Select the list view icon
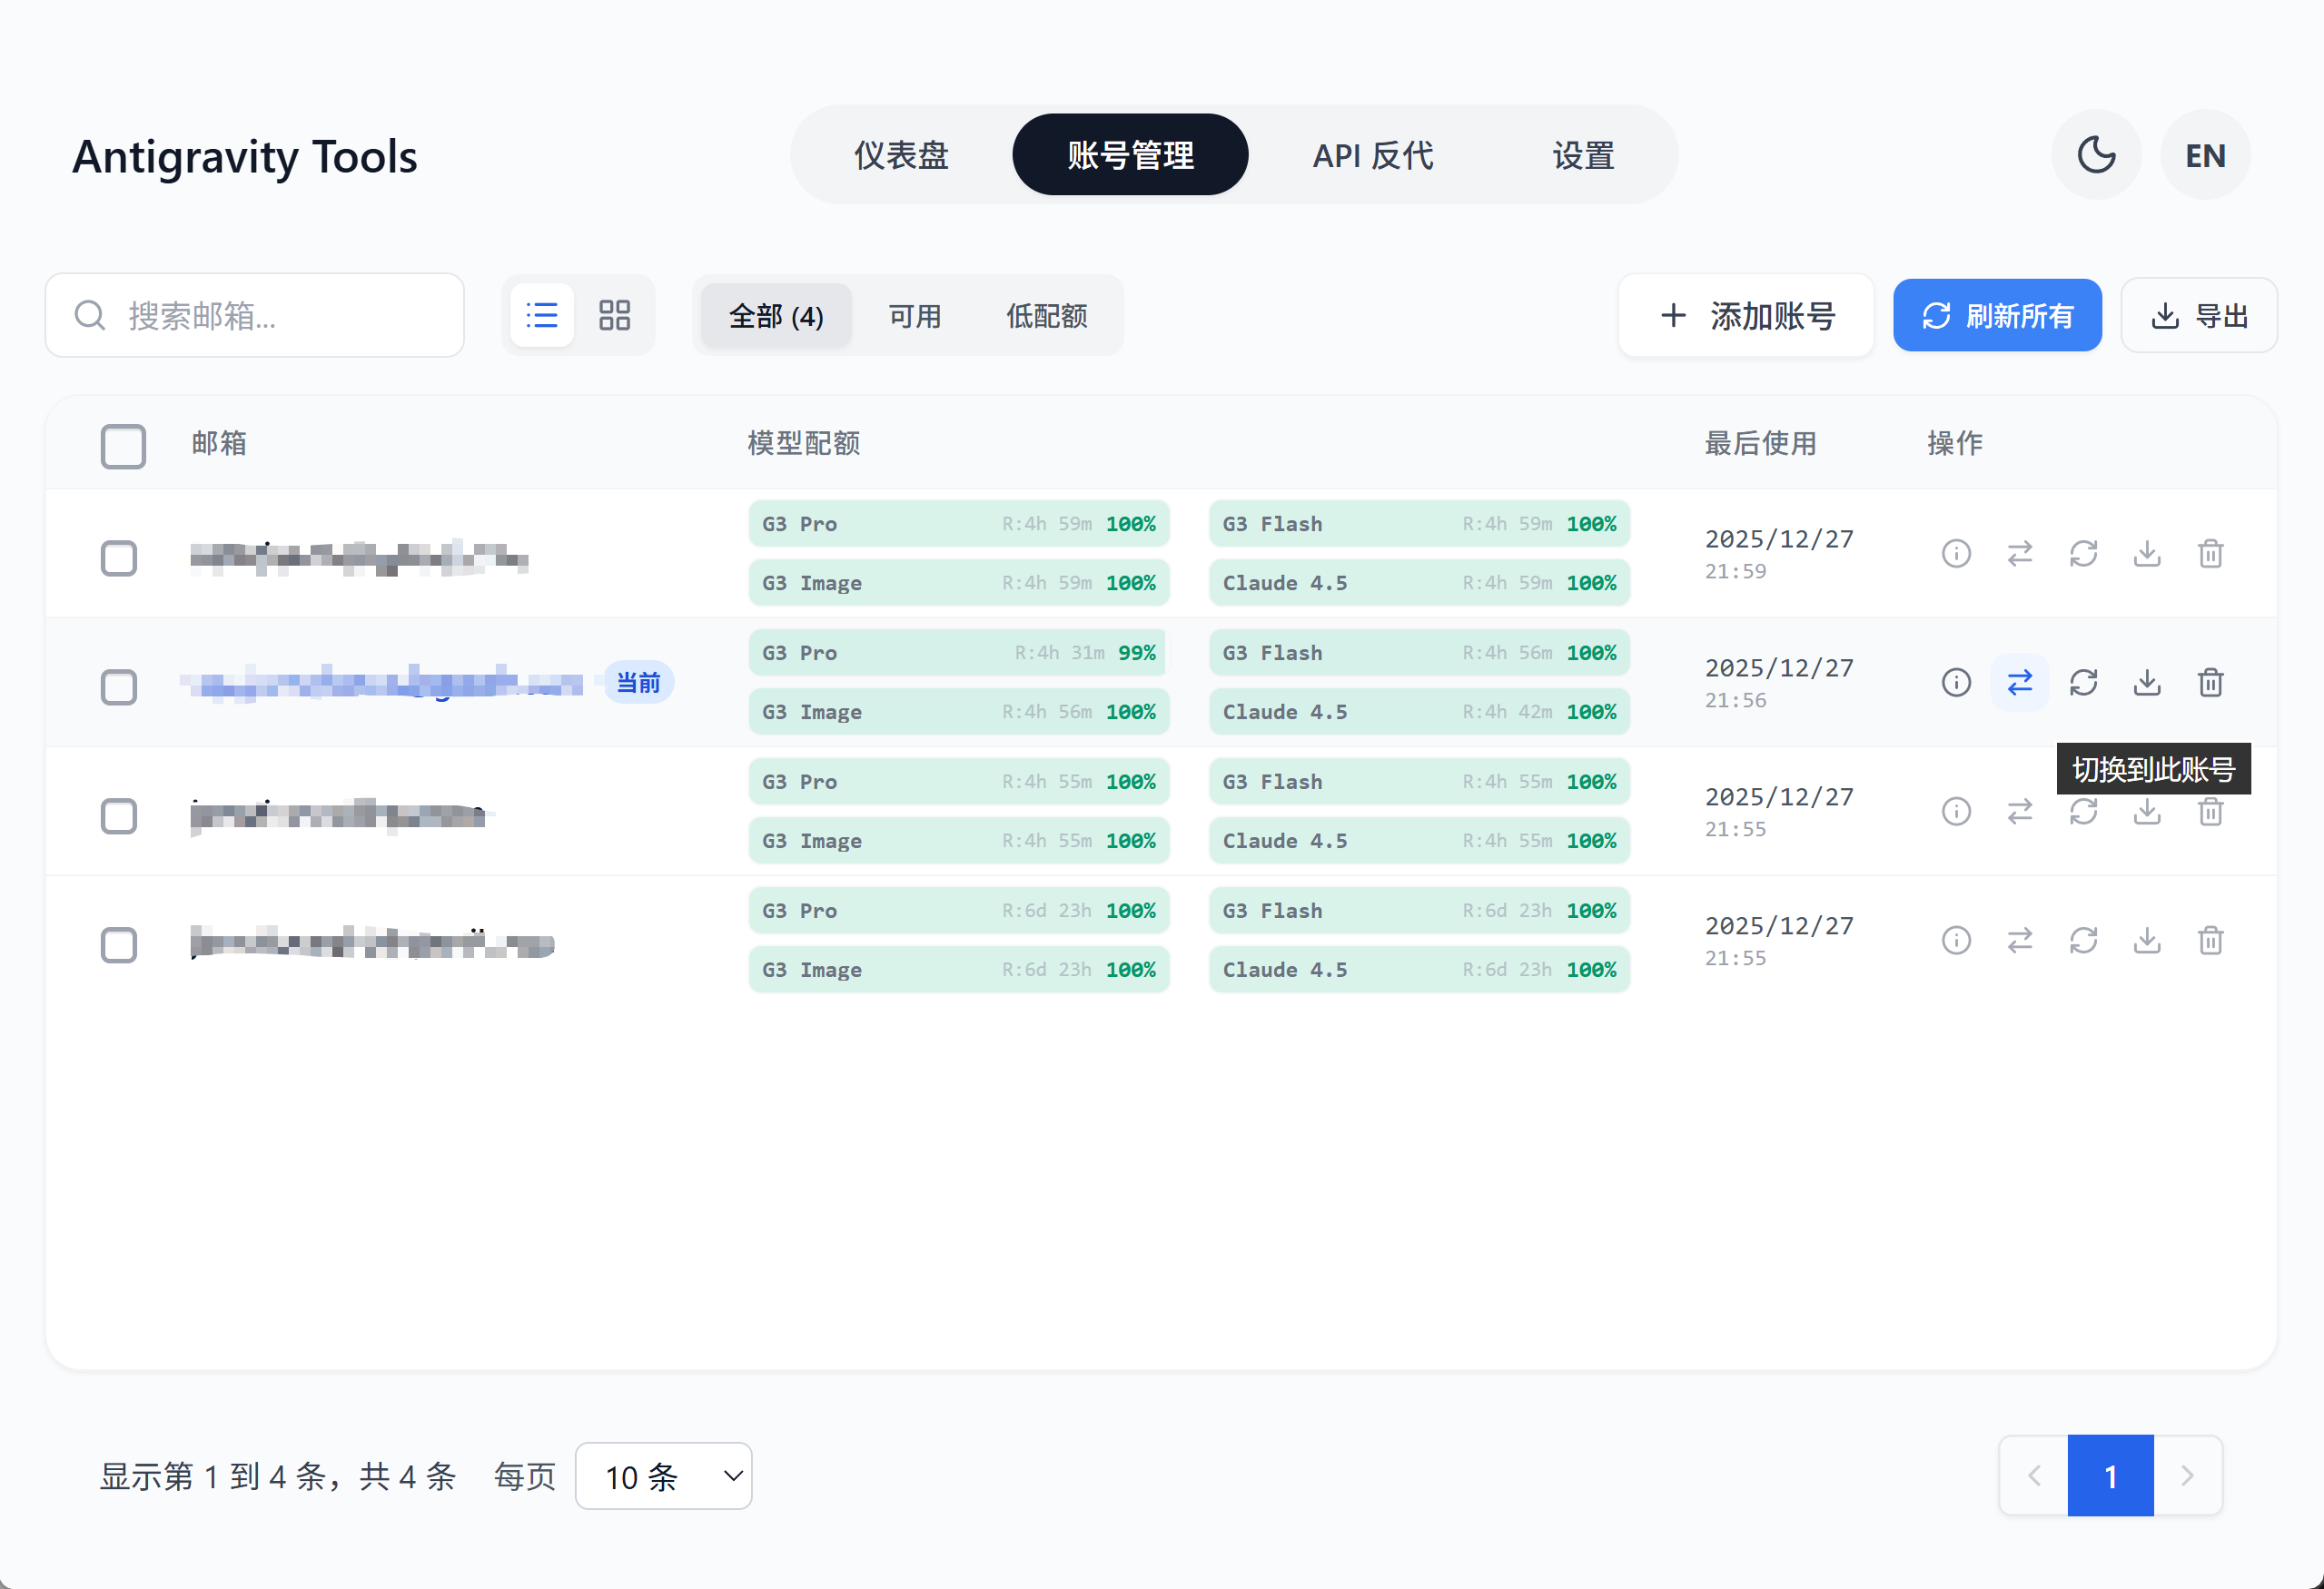2324x1589 pixels. click(x=541, y=316)
